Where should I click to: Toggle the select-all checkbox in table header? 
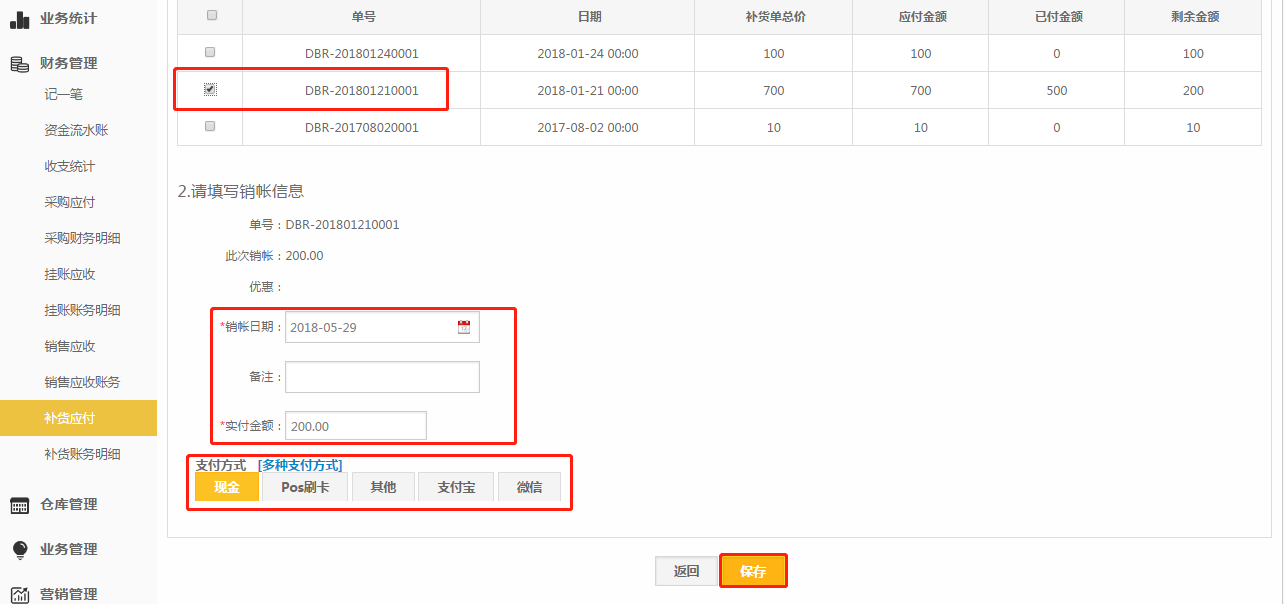pyautogui.click(x=210, y=15)
